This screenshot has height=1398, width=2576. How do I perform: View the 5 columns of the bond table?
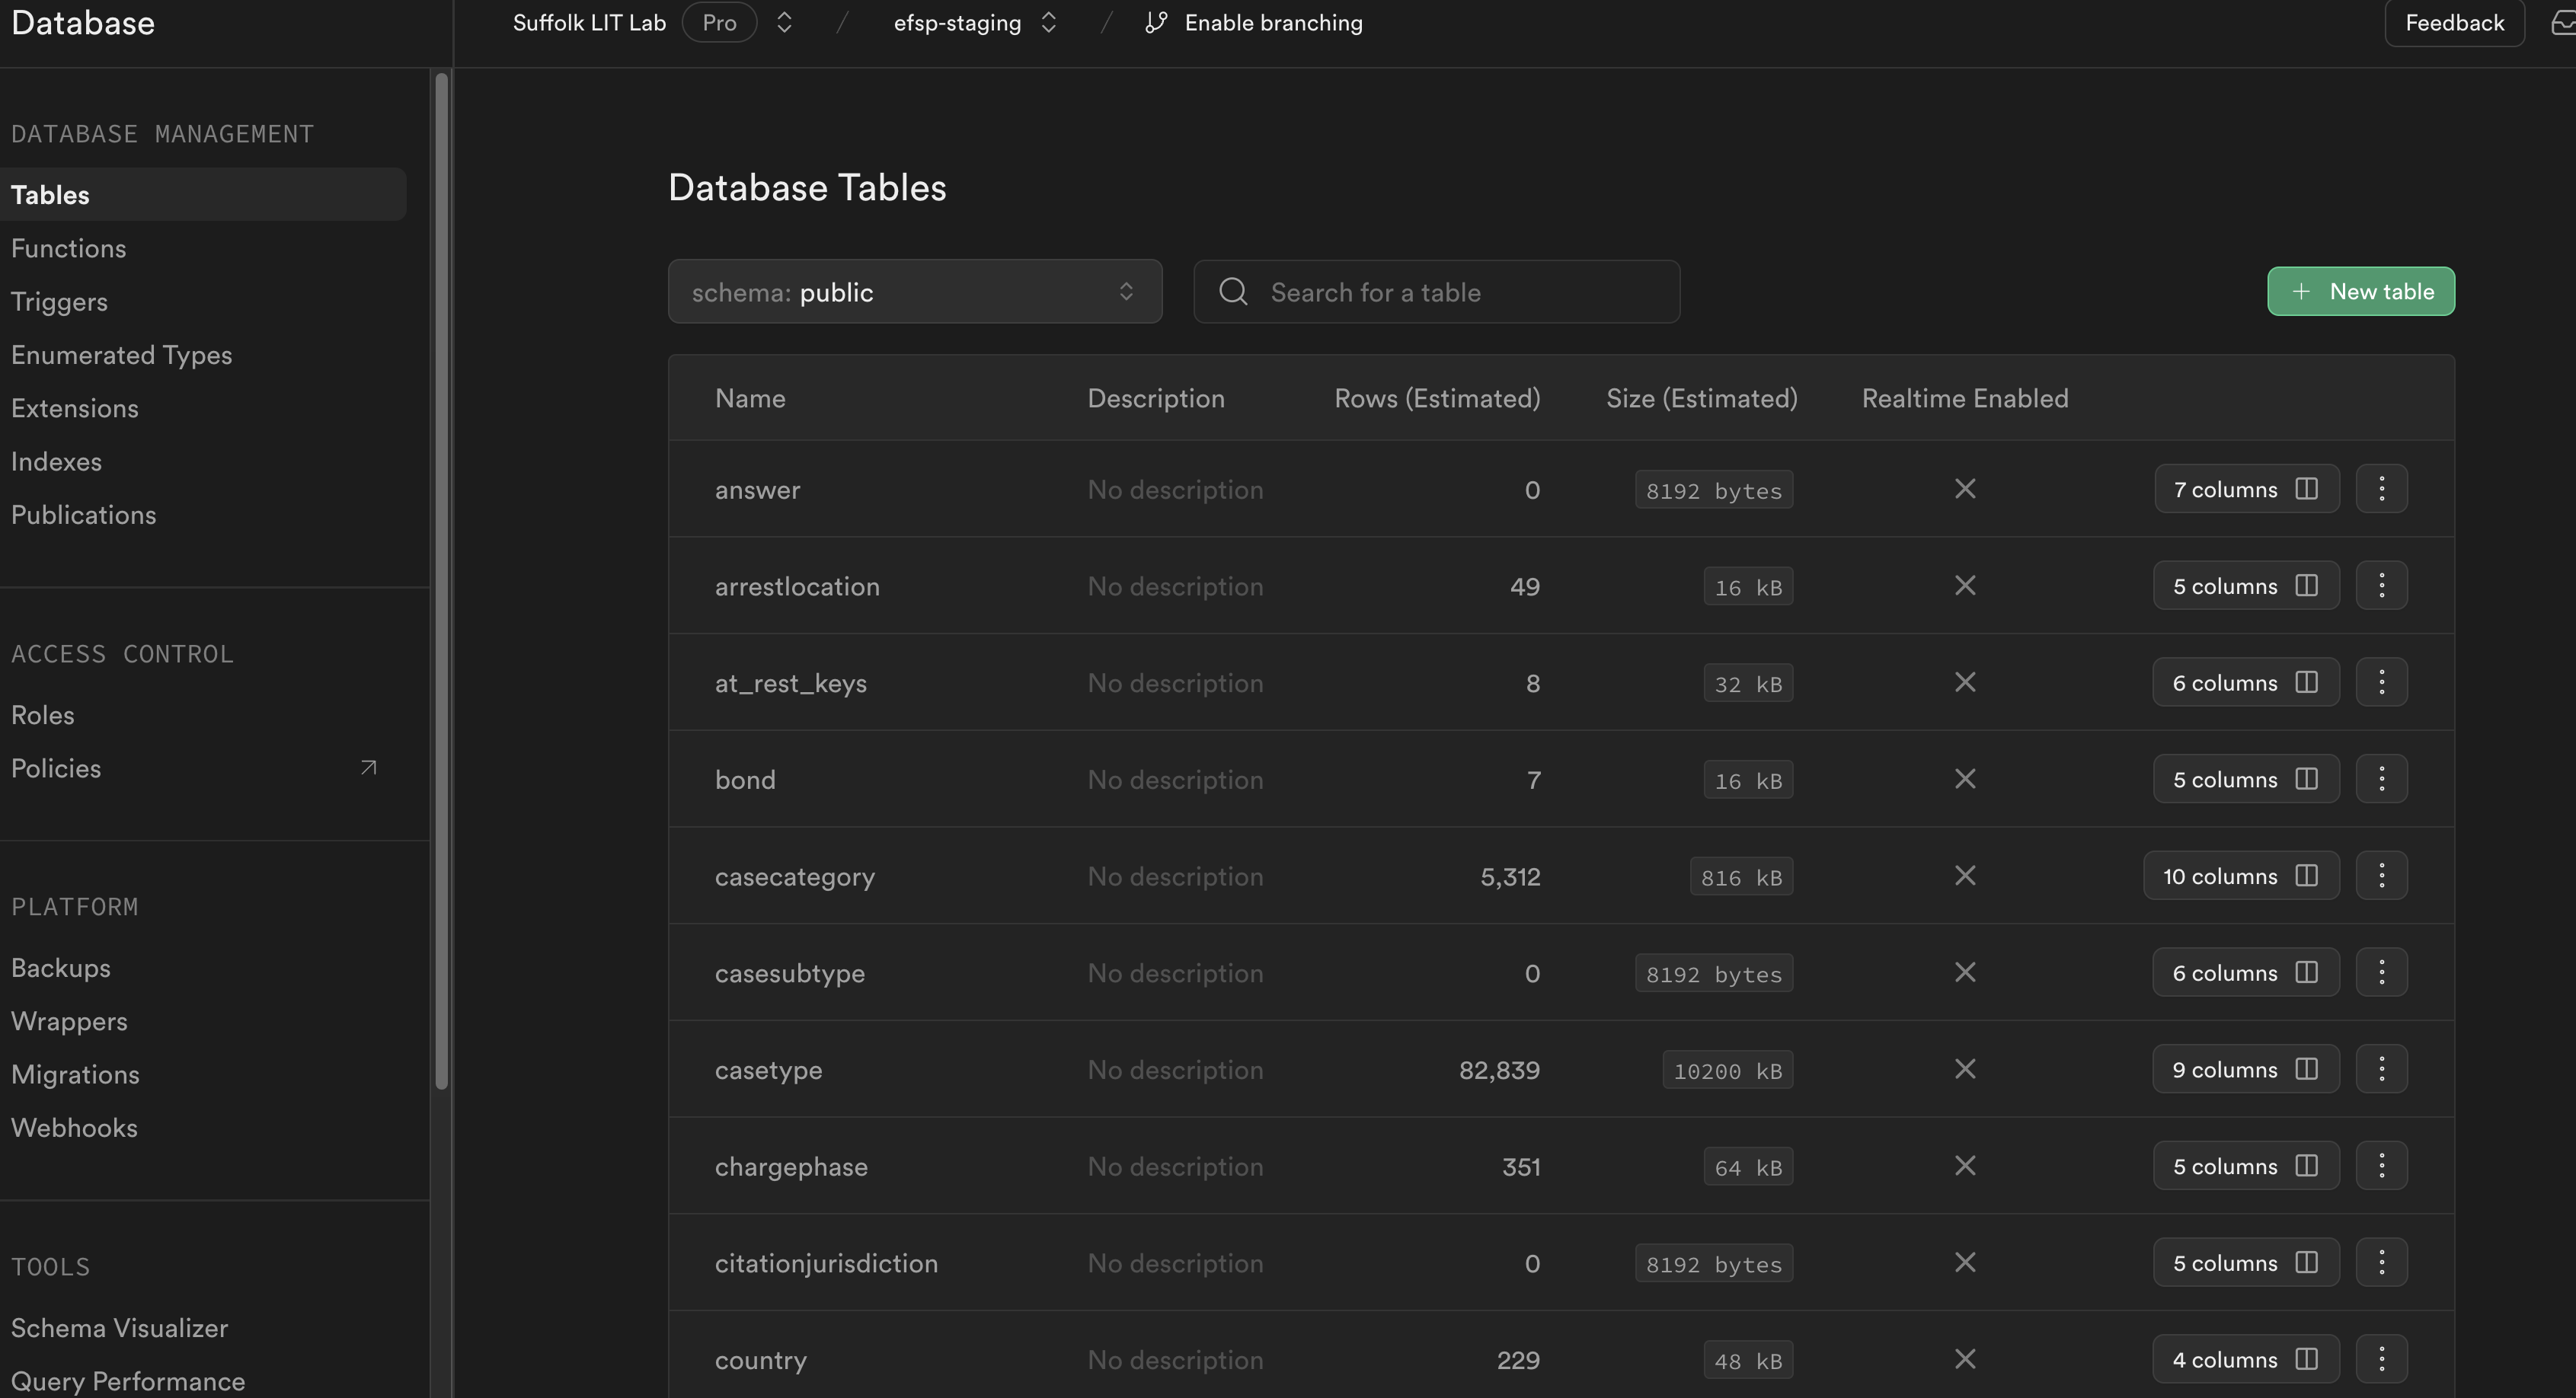[2246, 779]
